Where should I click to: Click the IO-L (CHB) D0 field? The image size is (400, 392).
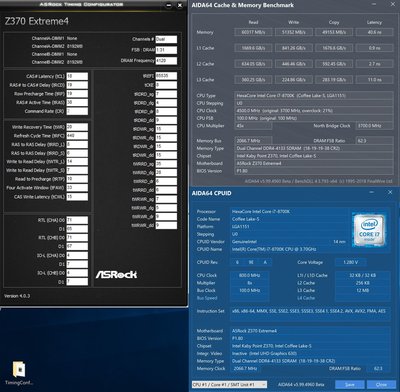(x=77, y=273)
